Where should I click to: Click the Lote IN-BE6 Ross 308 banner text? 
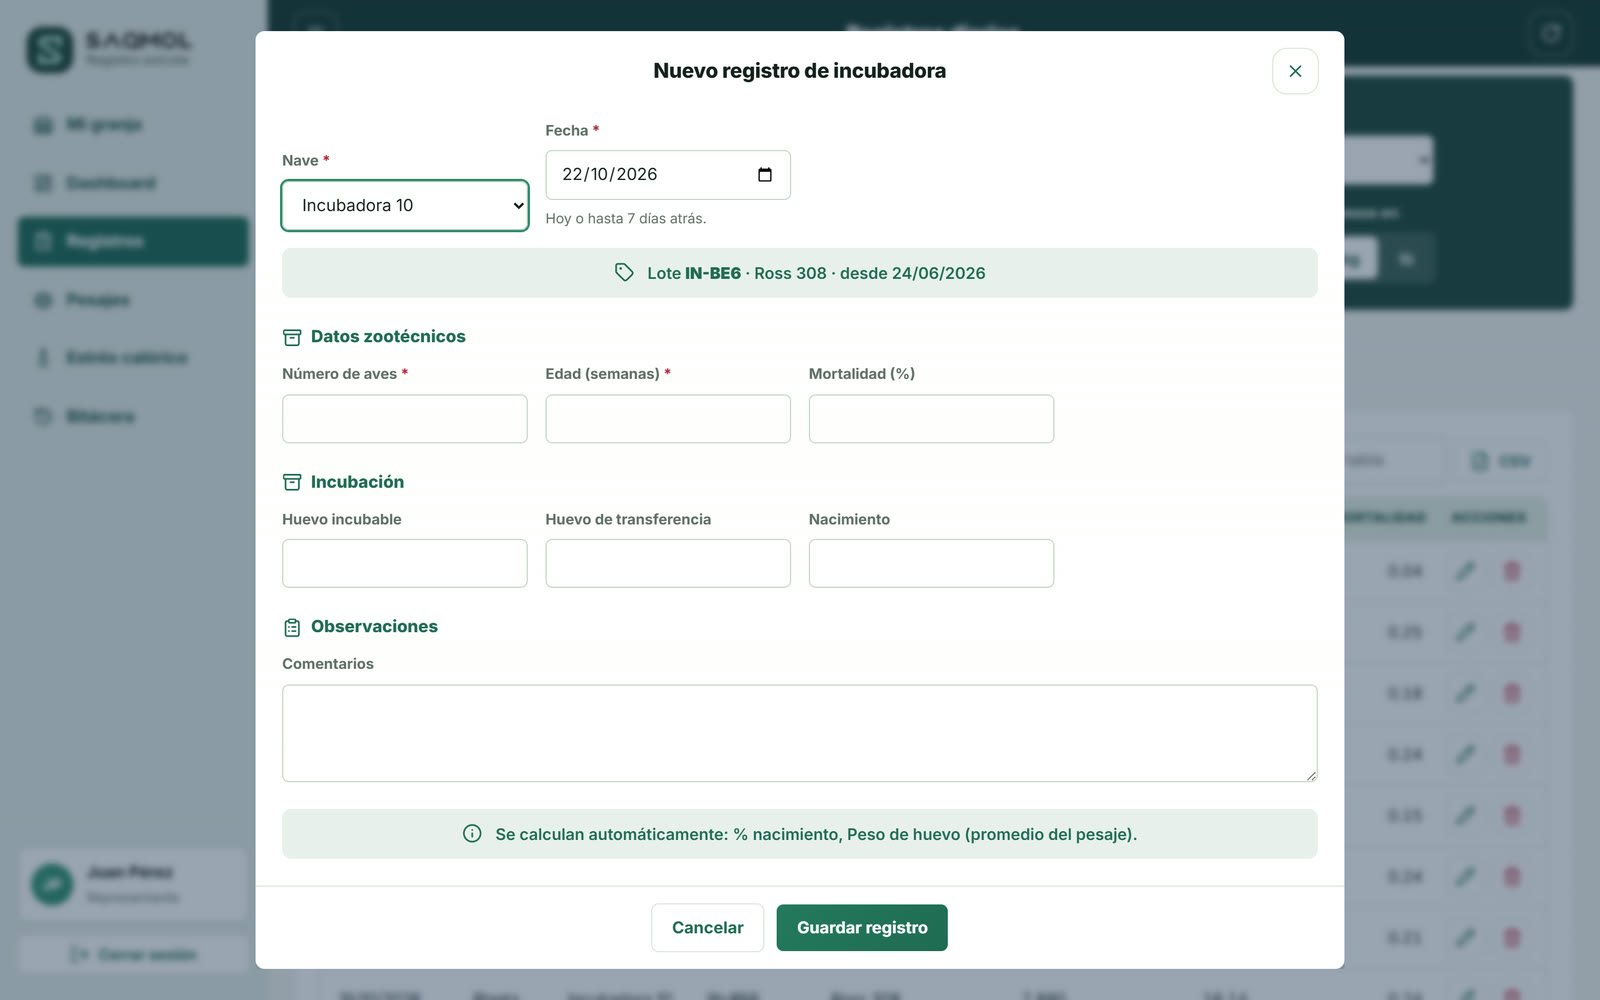tap(816, 273)
